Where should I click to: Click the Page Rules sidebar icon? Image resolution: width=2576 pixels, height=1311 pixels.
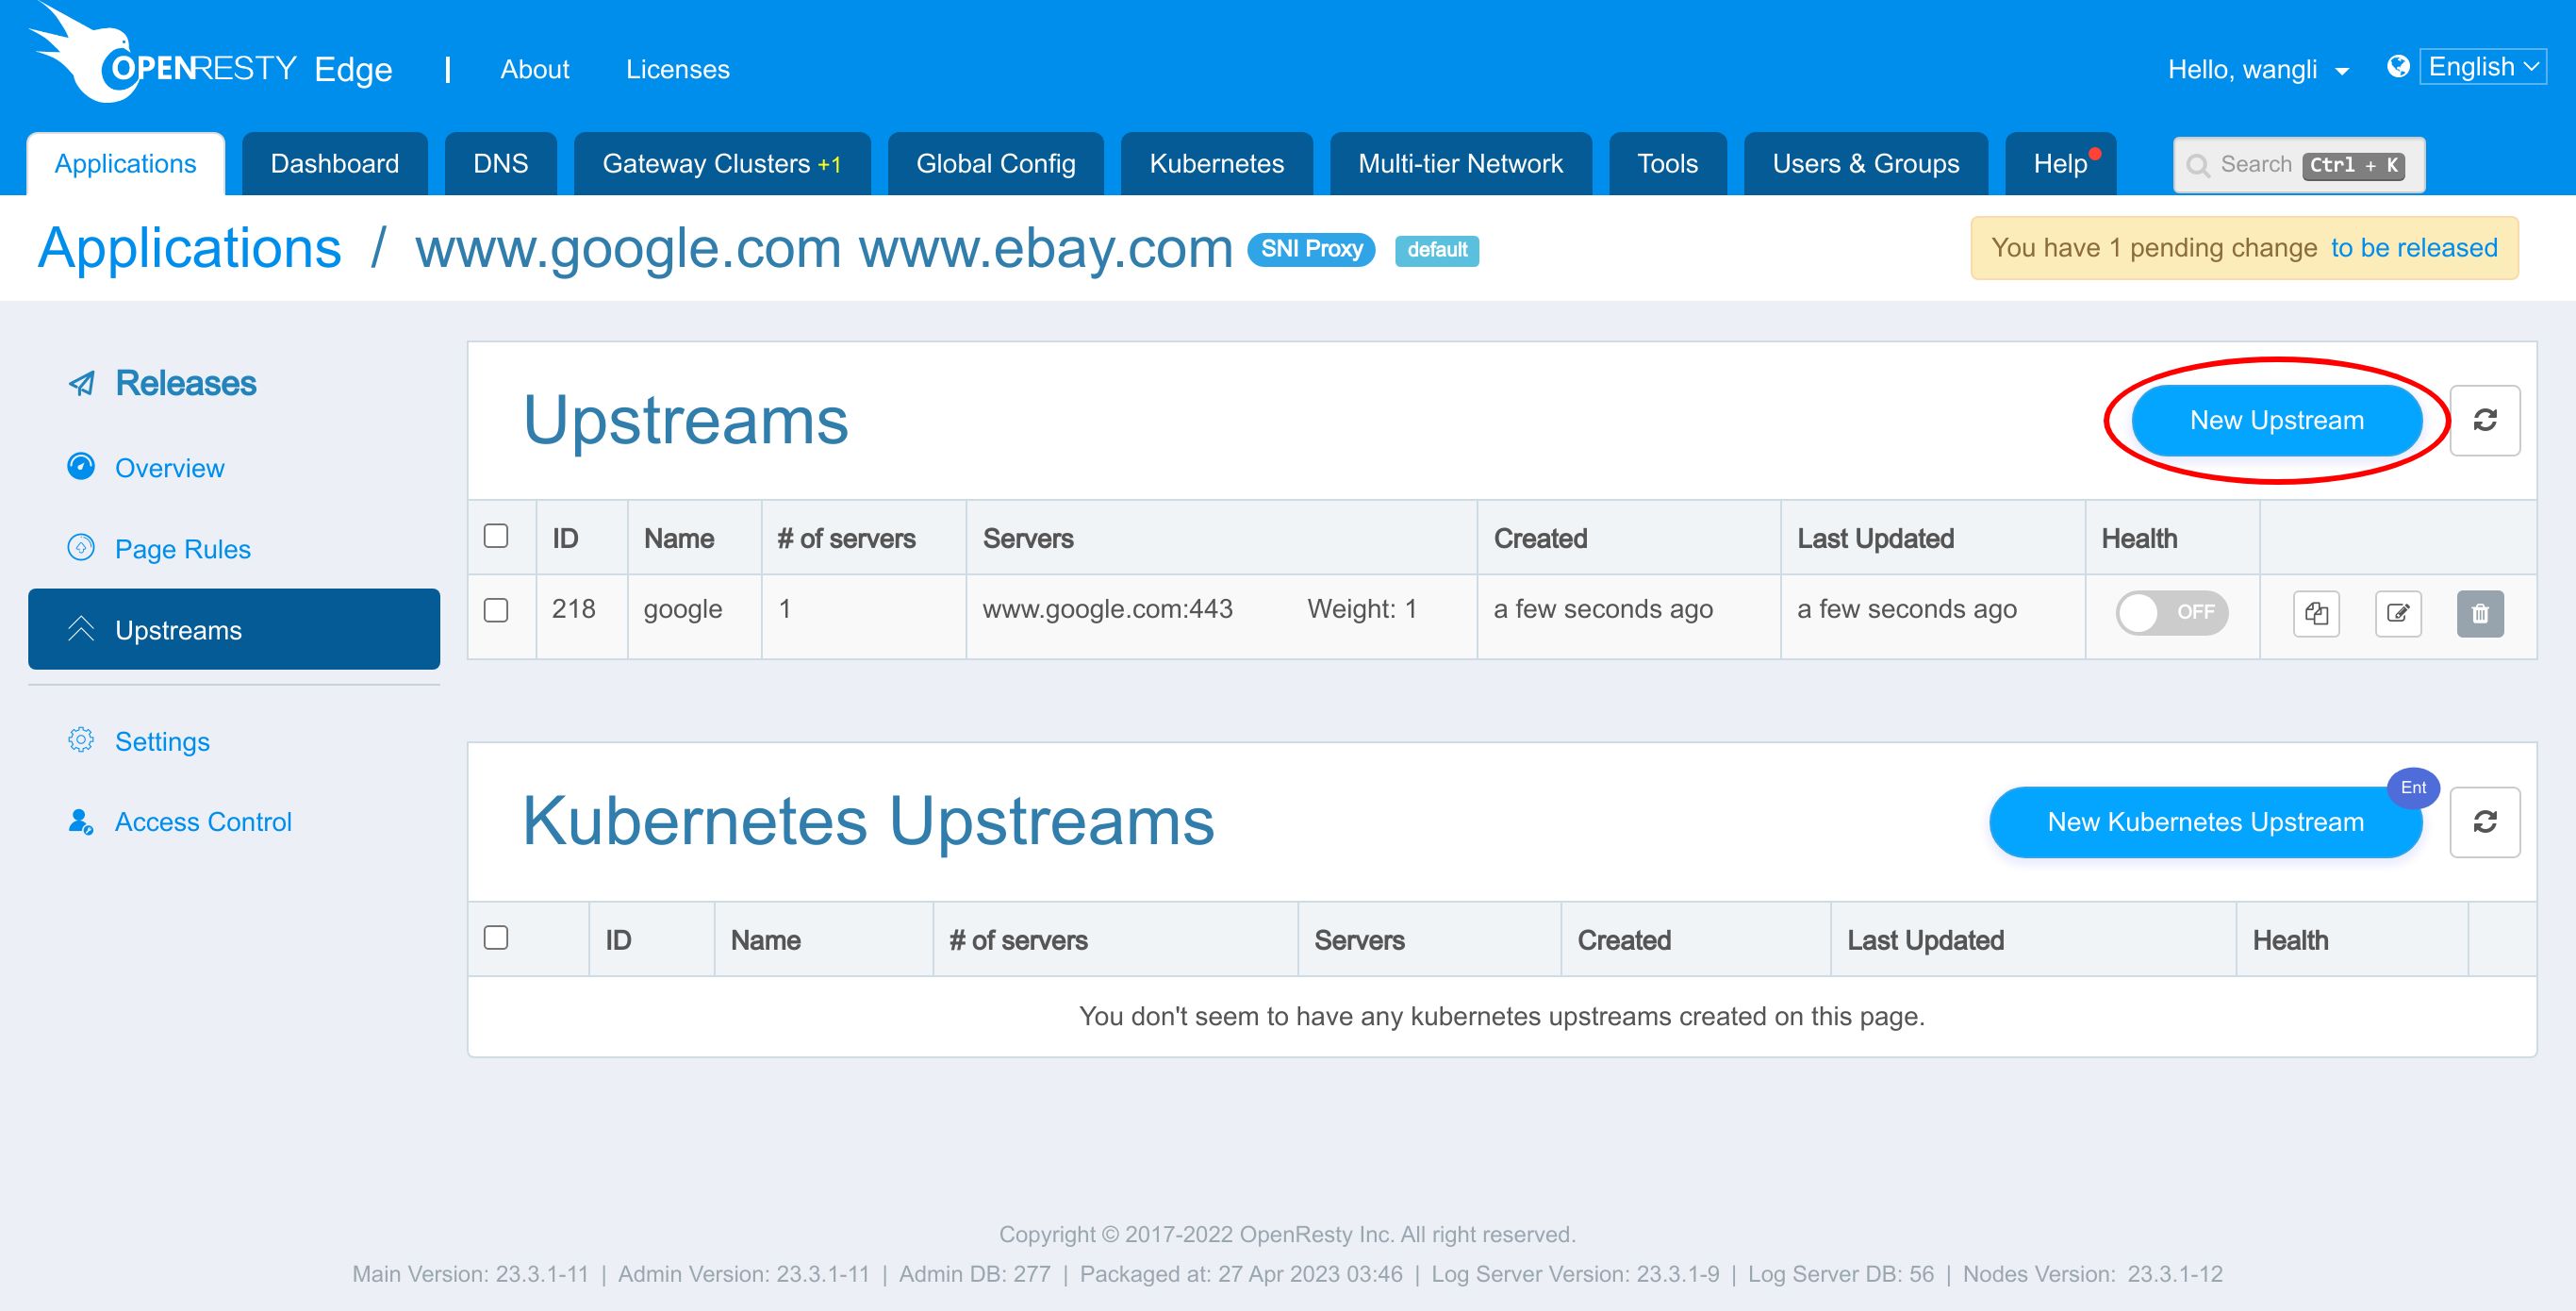pyautogui.click(x=81, y=548)
